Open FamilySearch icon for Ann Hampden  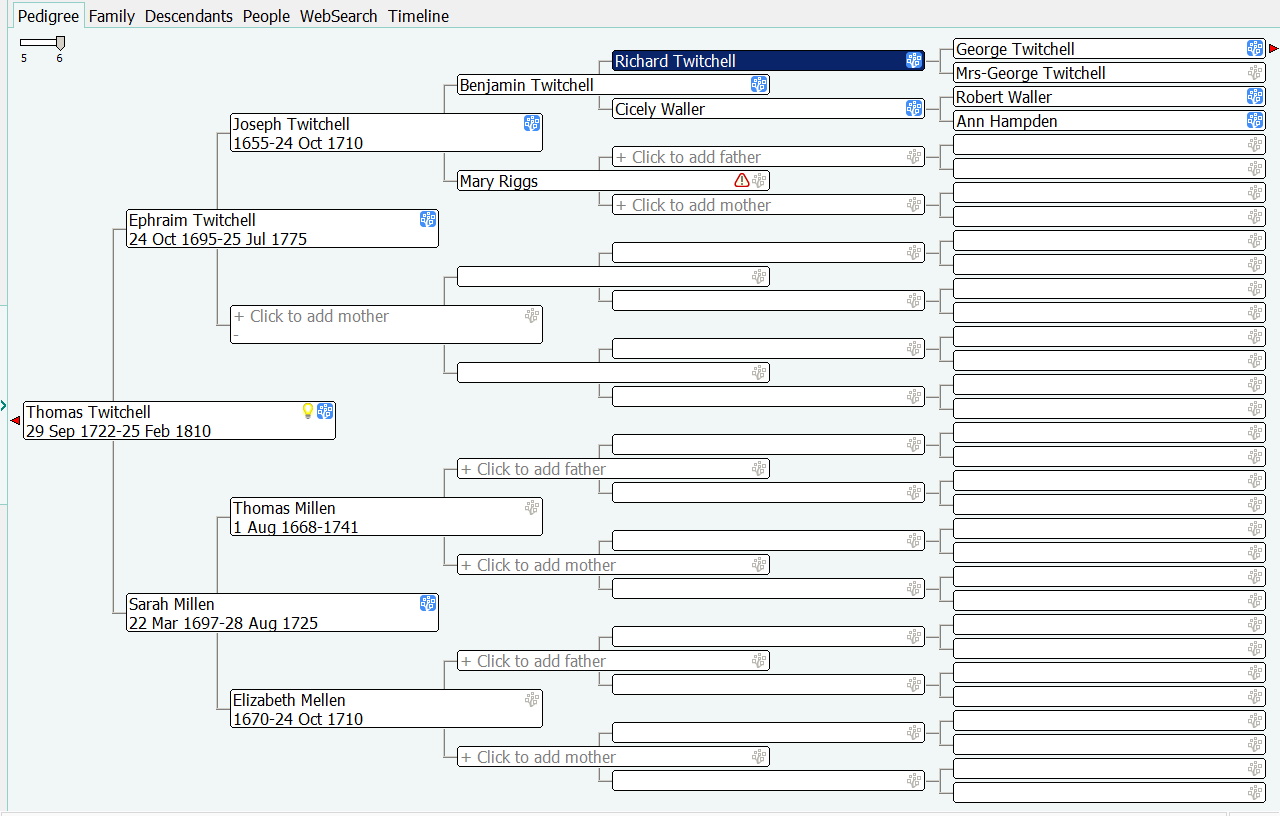pyautogui.click(x=1255, y=120)
